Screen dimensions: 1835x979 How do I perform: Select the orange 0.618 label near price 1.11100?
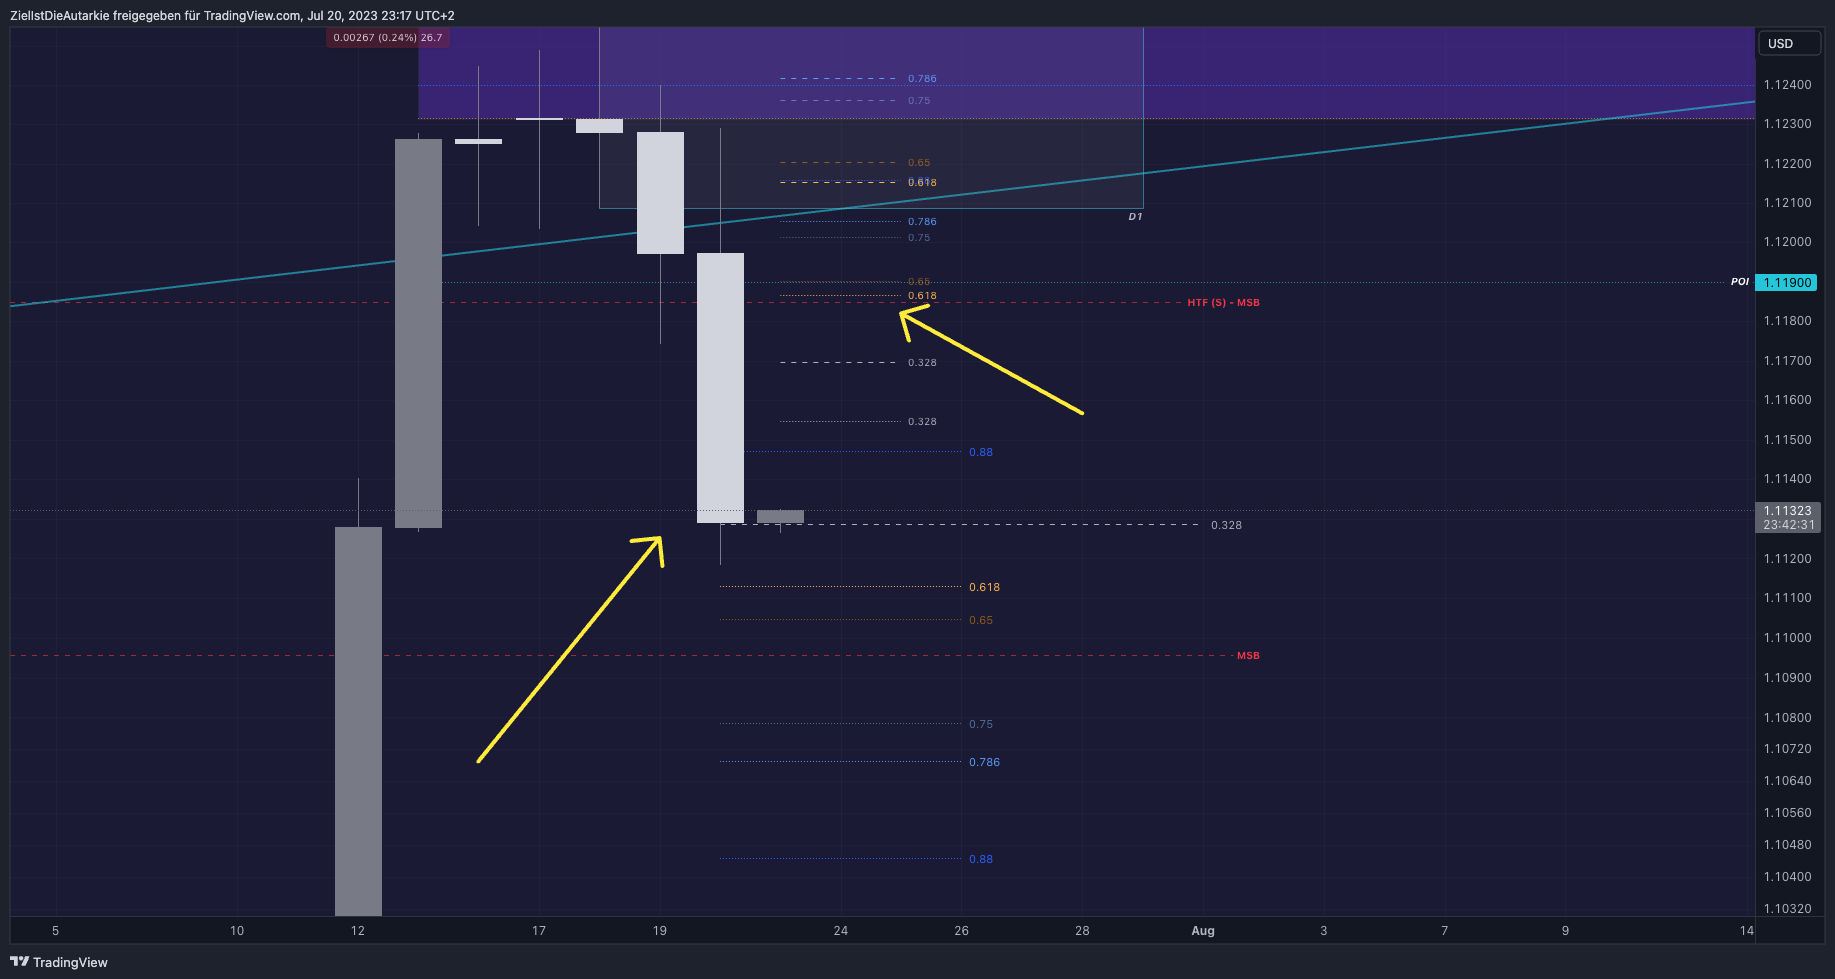point(984,588)
